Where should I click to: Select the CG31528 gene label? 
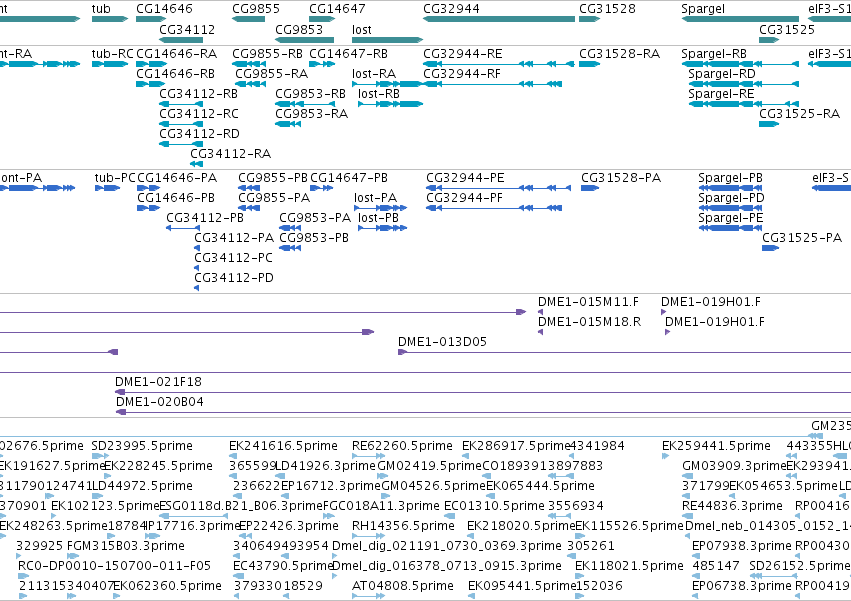pyautogui.click(x=607, y=9)
